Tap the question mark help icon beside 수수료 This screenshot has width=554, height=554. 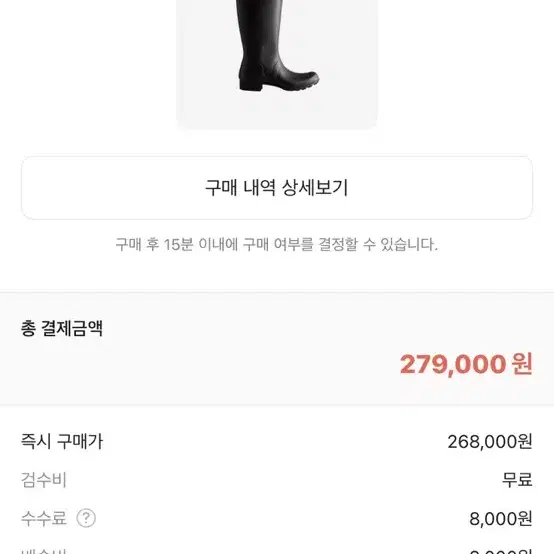[x=86, y=518]
